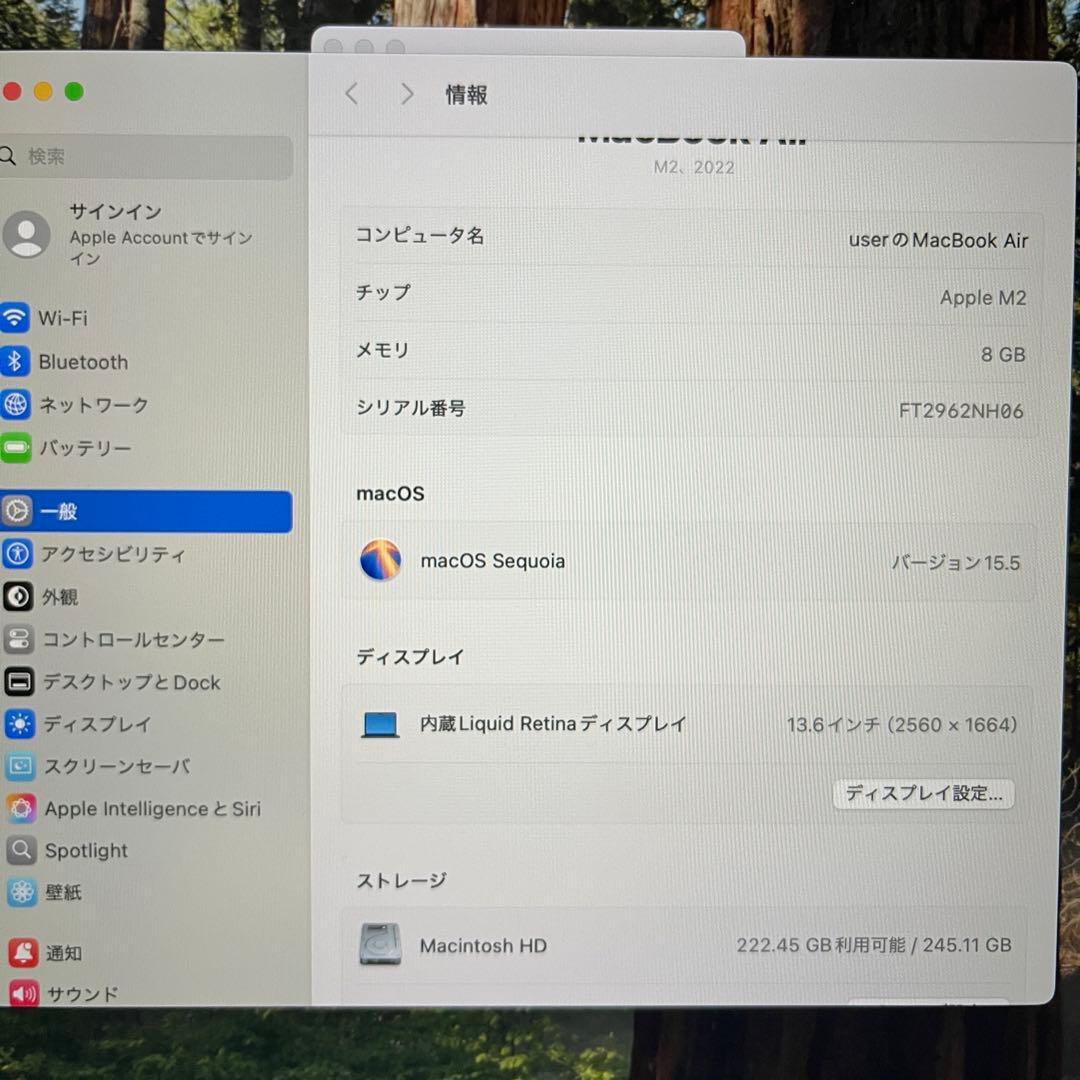Select the 外観 appearance icon
The height and width of the screenshot is (1080, 1080).
tap(16, 597)
